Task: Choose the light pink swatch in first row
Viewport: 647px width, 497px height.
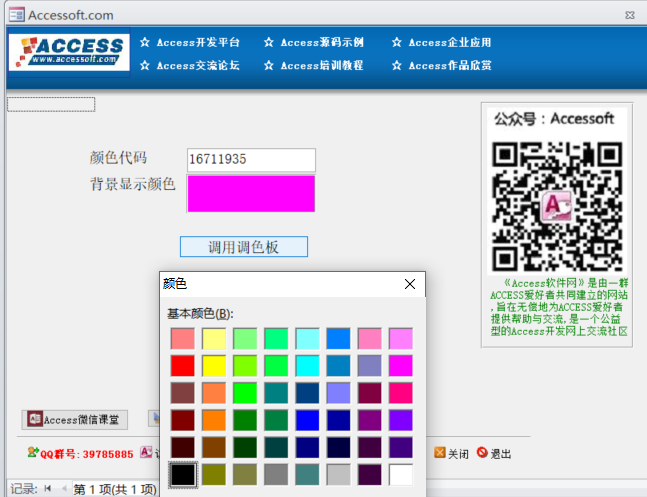Action: point(370,338)
